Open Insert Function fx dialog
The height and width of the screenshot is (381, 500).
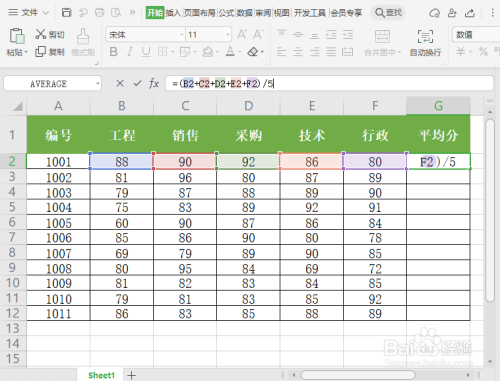(154, 83)
